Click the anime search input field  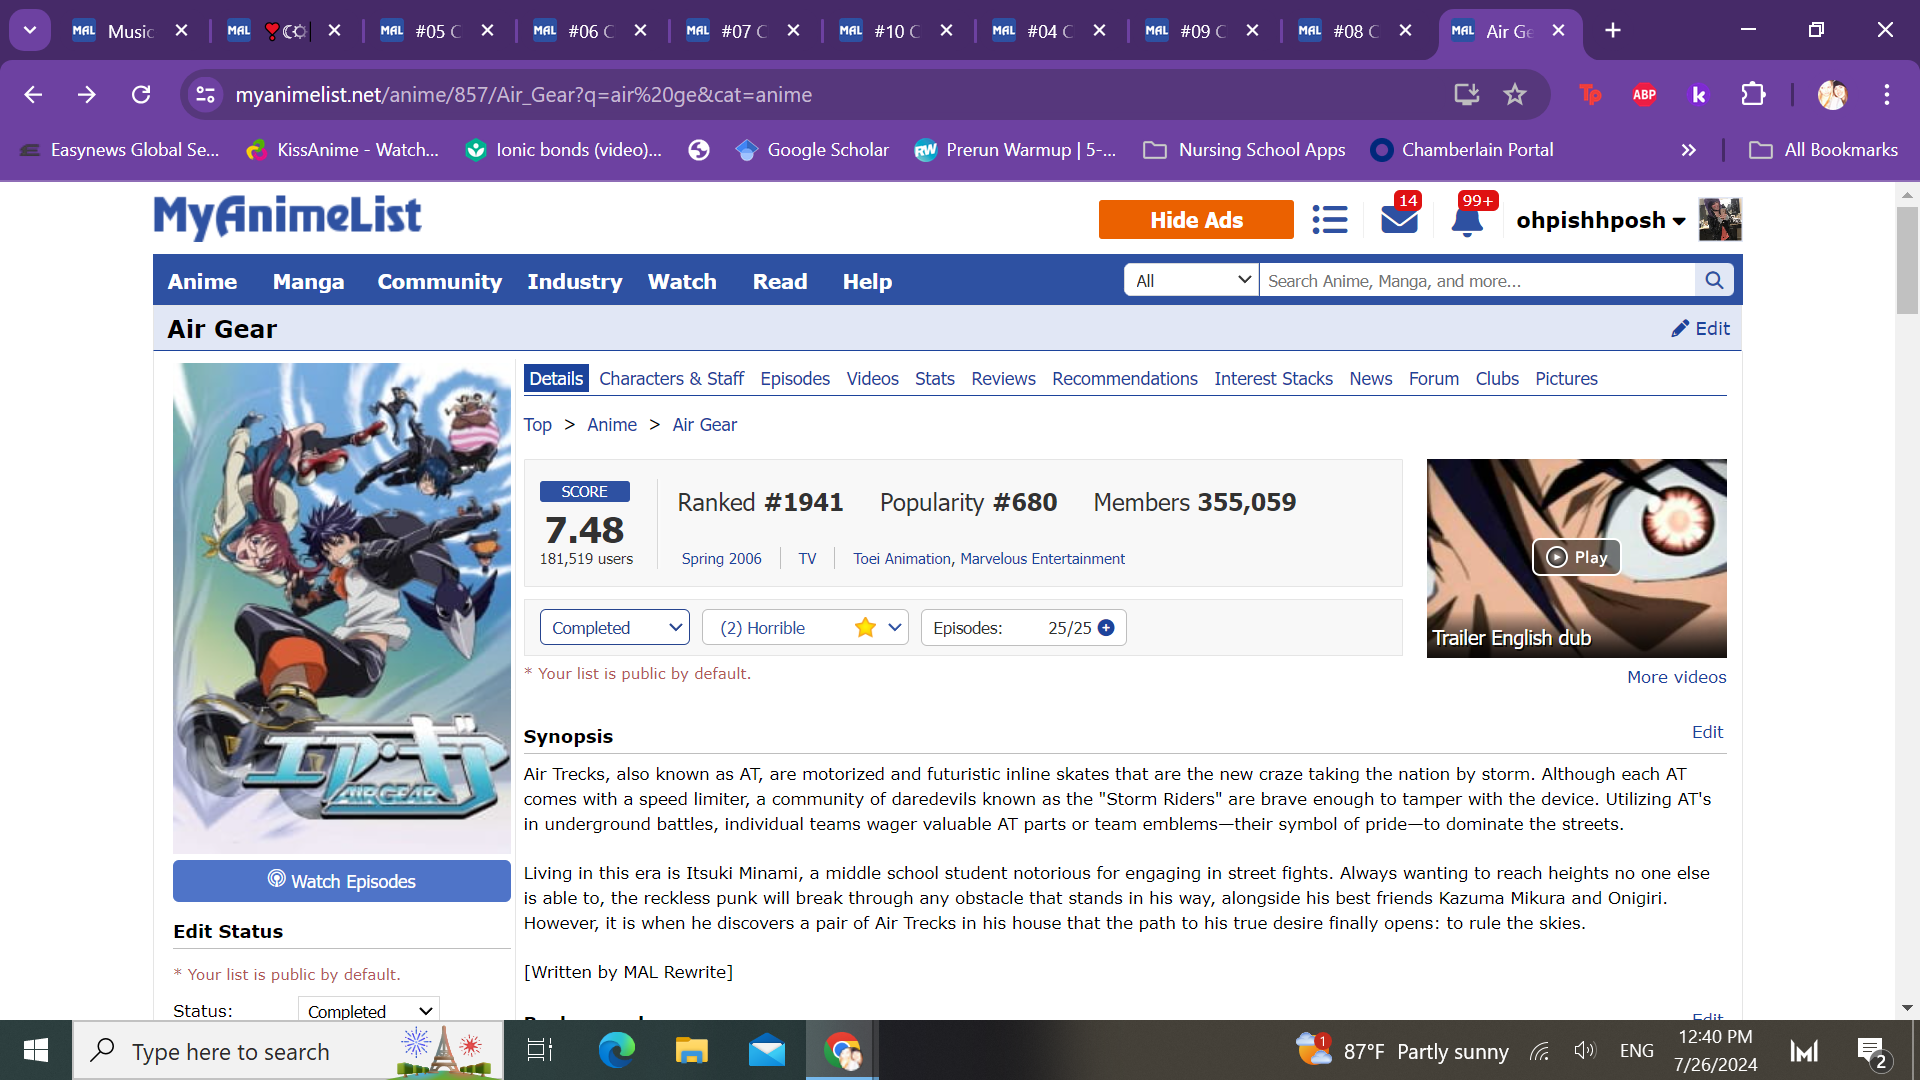click(1476, 281)
